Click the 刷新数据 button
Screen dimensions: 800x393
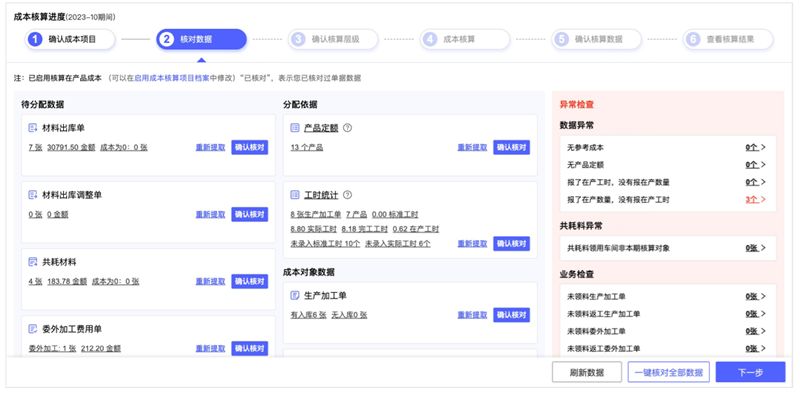tap(587, 372)
